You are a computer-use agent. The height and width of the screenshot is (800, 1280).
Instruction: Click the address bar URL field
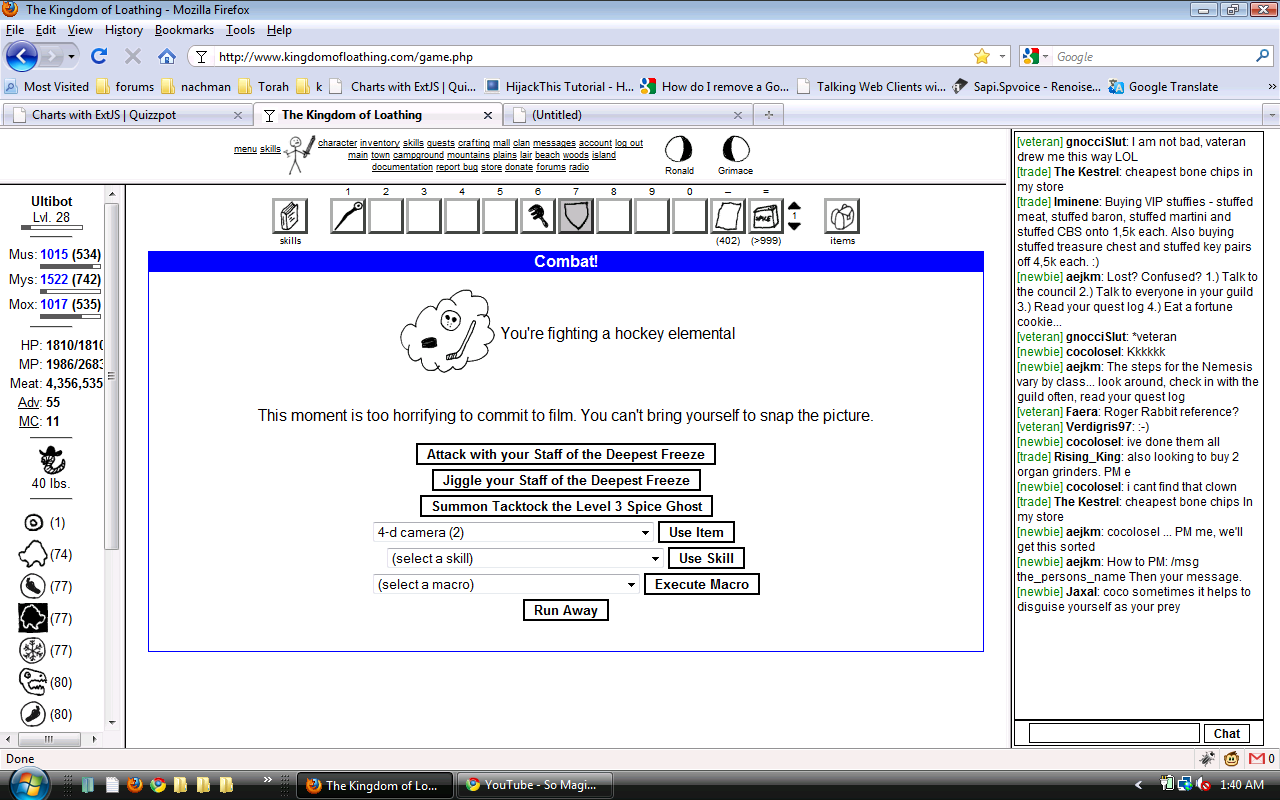tap(592, 57)
